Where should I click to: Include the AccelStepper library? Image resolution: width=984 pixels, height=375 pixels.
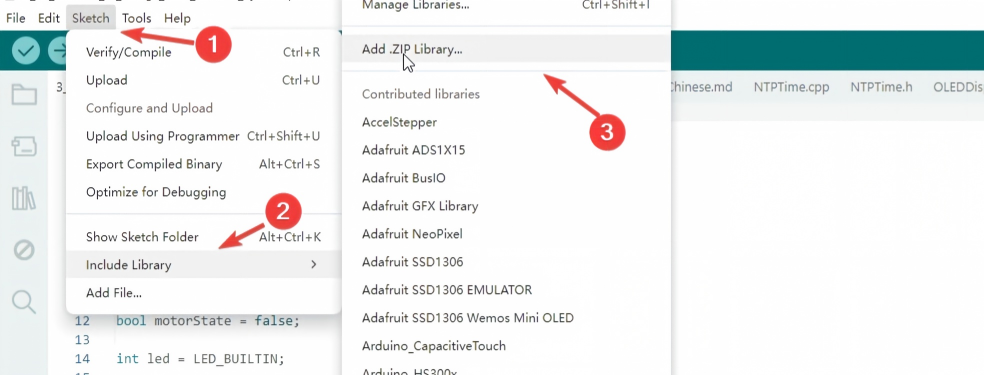pos(506,122)
